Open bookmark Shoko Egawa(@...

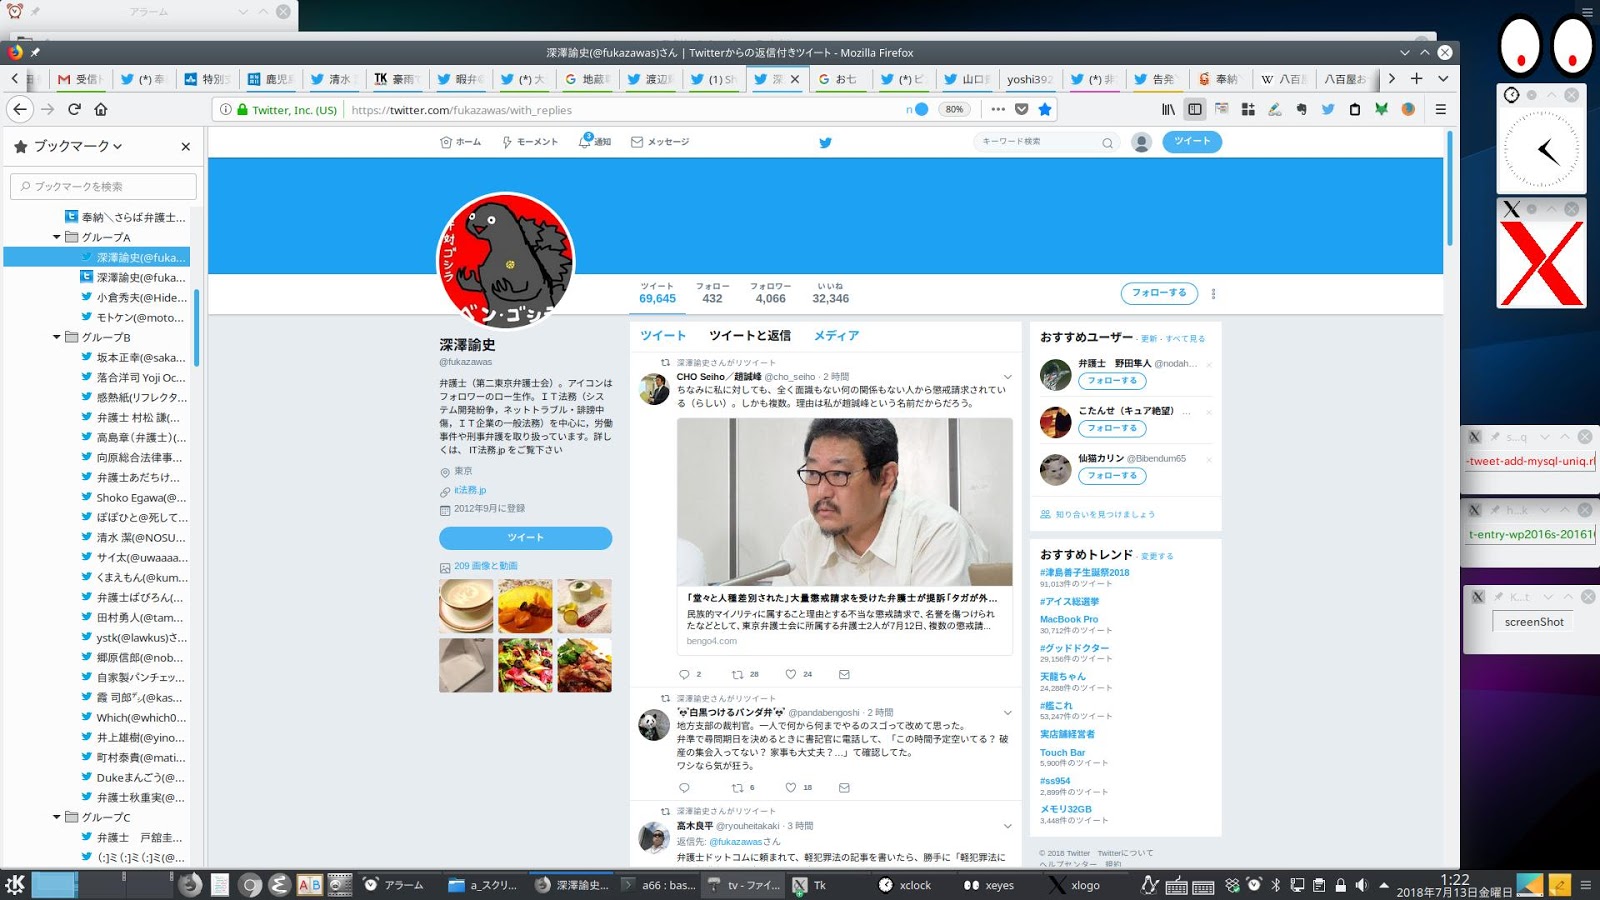[x=133, y=497]
